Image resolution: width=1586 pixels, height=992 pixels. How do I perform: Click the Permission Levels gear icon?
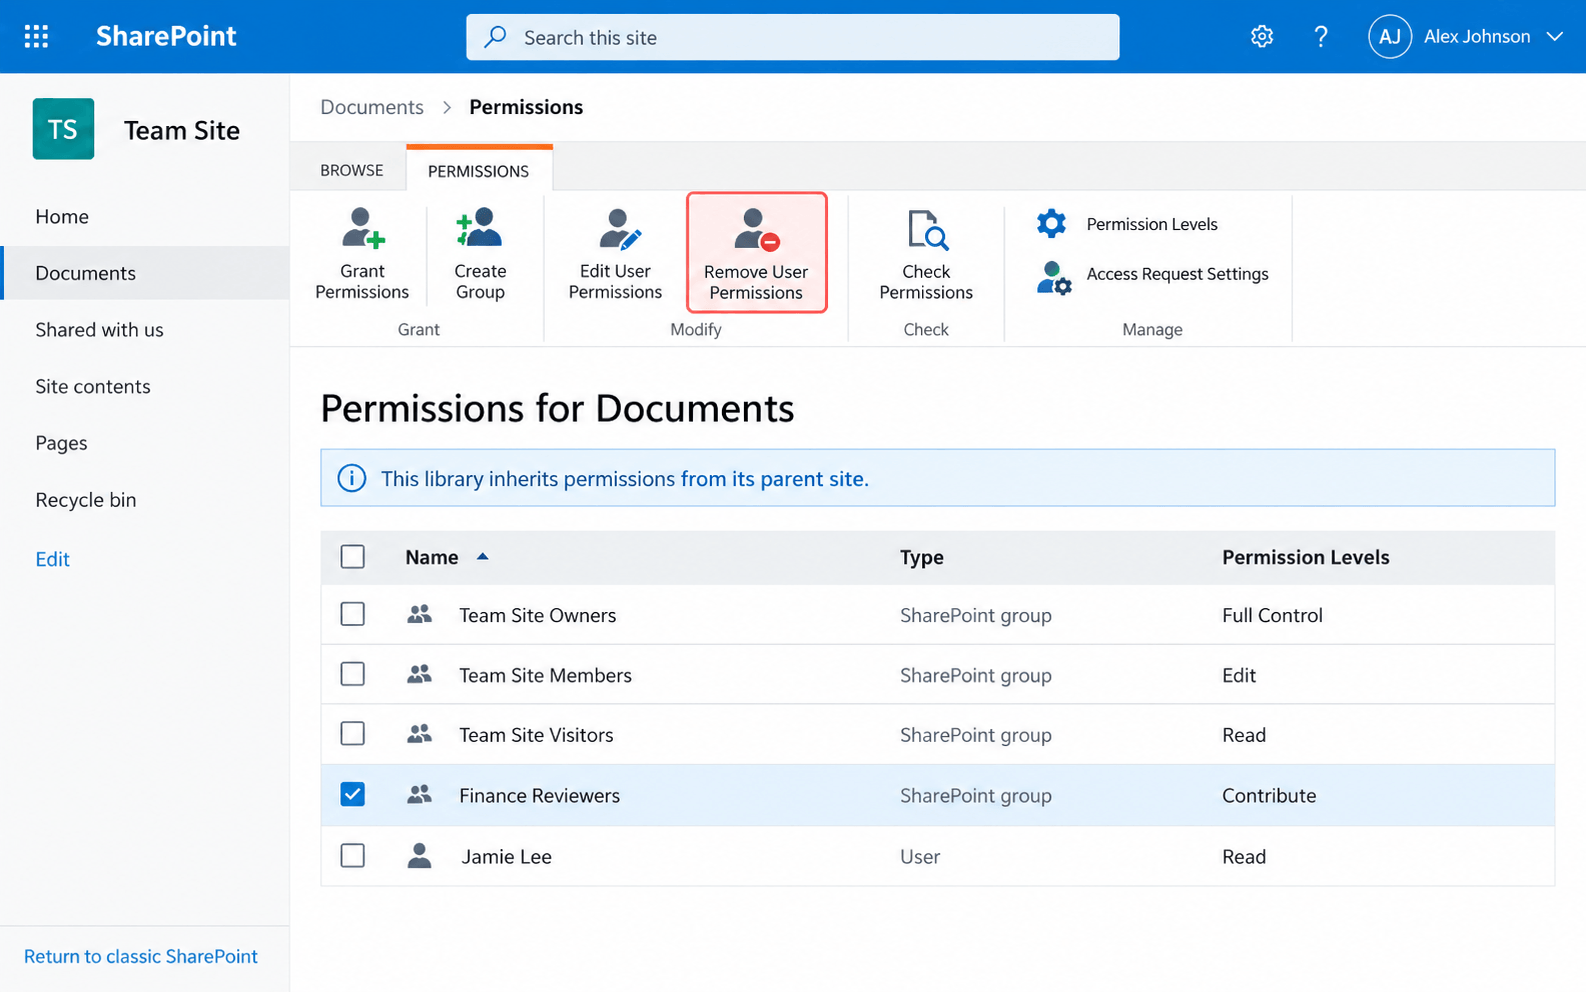pyautogui.click(x=1051, y=223)
